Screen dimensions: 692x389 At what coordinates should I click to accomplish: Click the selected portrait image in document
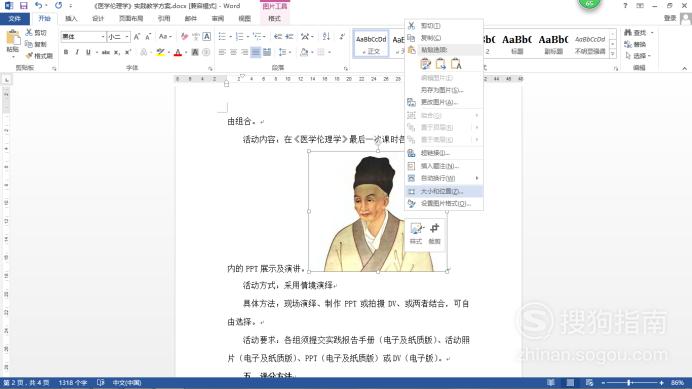click(x=378, y=212)
